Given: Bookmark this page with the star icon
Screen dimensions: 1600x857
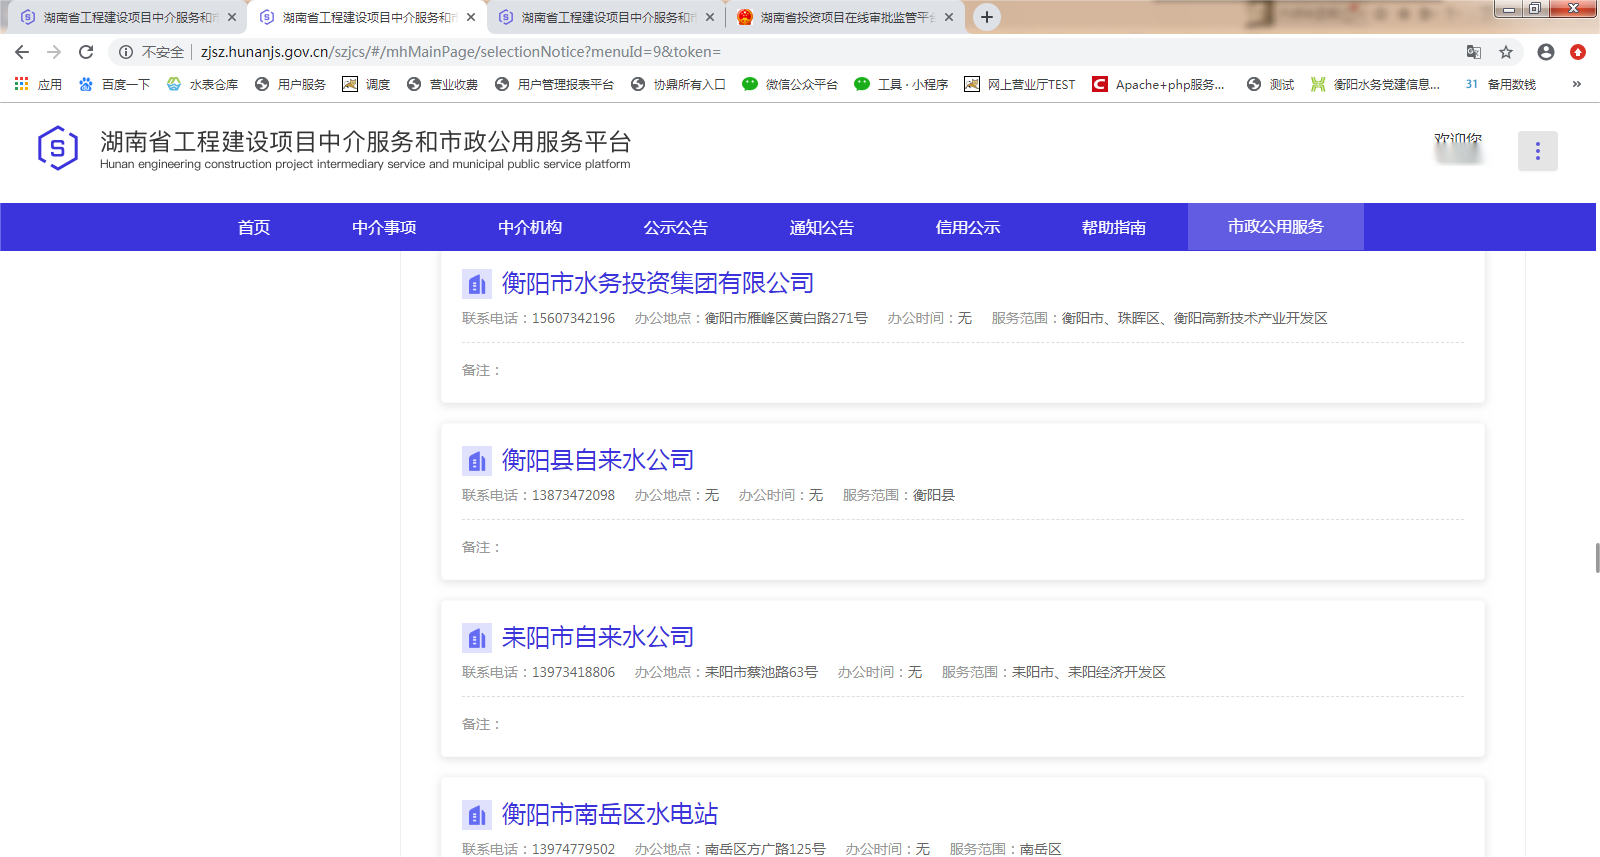Looking at the screenshot, I should [x=1506, y=52].
